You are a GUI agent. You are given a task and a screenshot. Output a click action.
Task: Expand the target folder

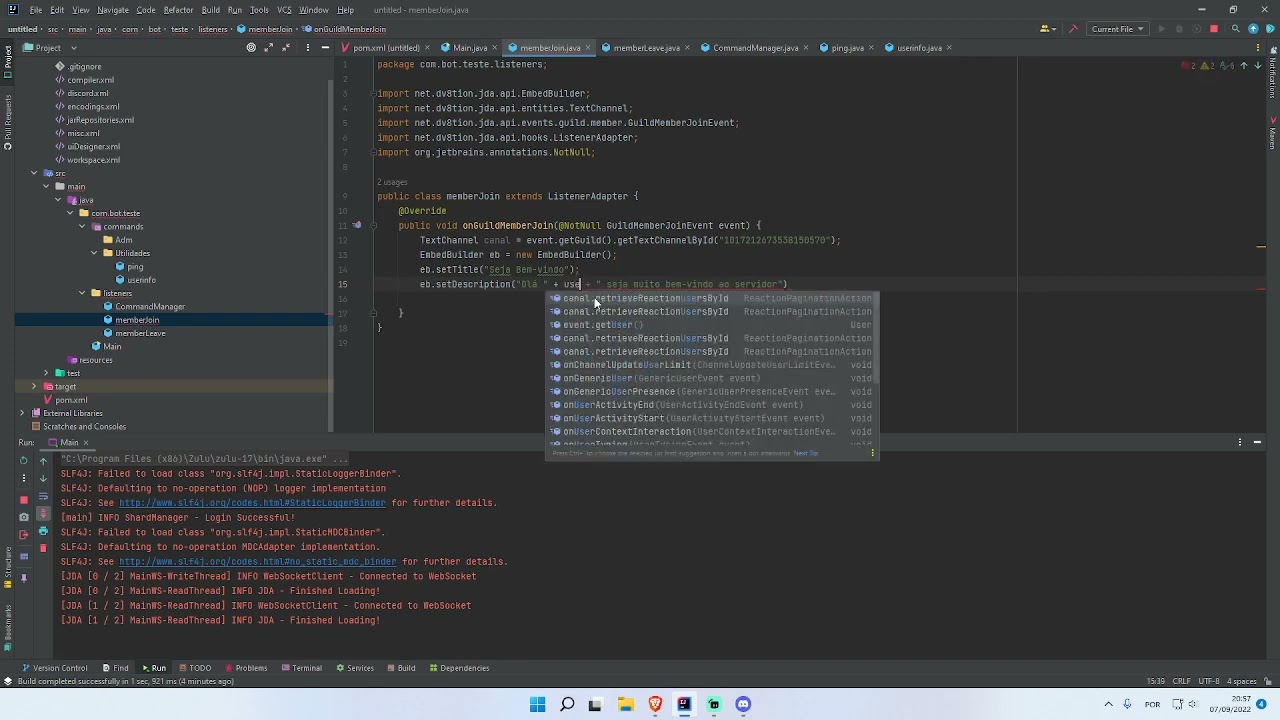coord(33,386)
